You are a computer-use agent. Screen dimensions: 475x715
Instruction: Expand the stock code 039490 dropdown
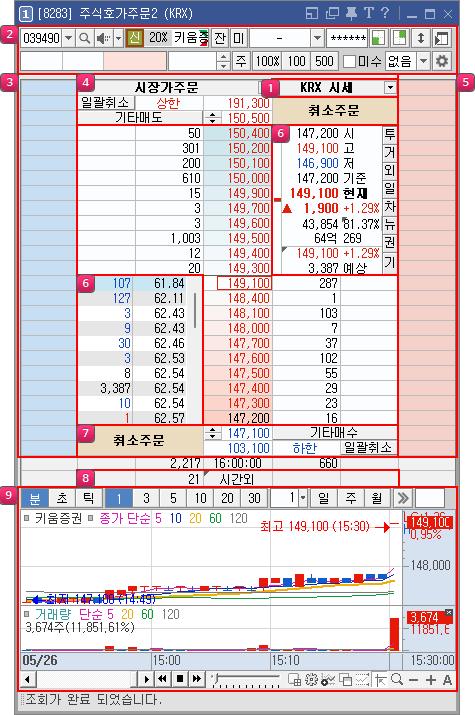(x=68, y=38)
